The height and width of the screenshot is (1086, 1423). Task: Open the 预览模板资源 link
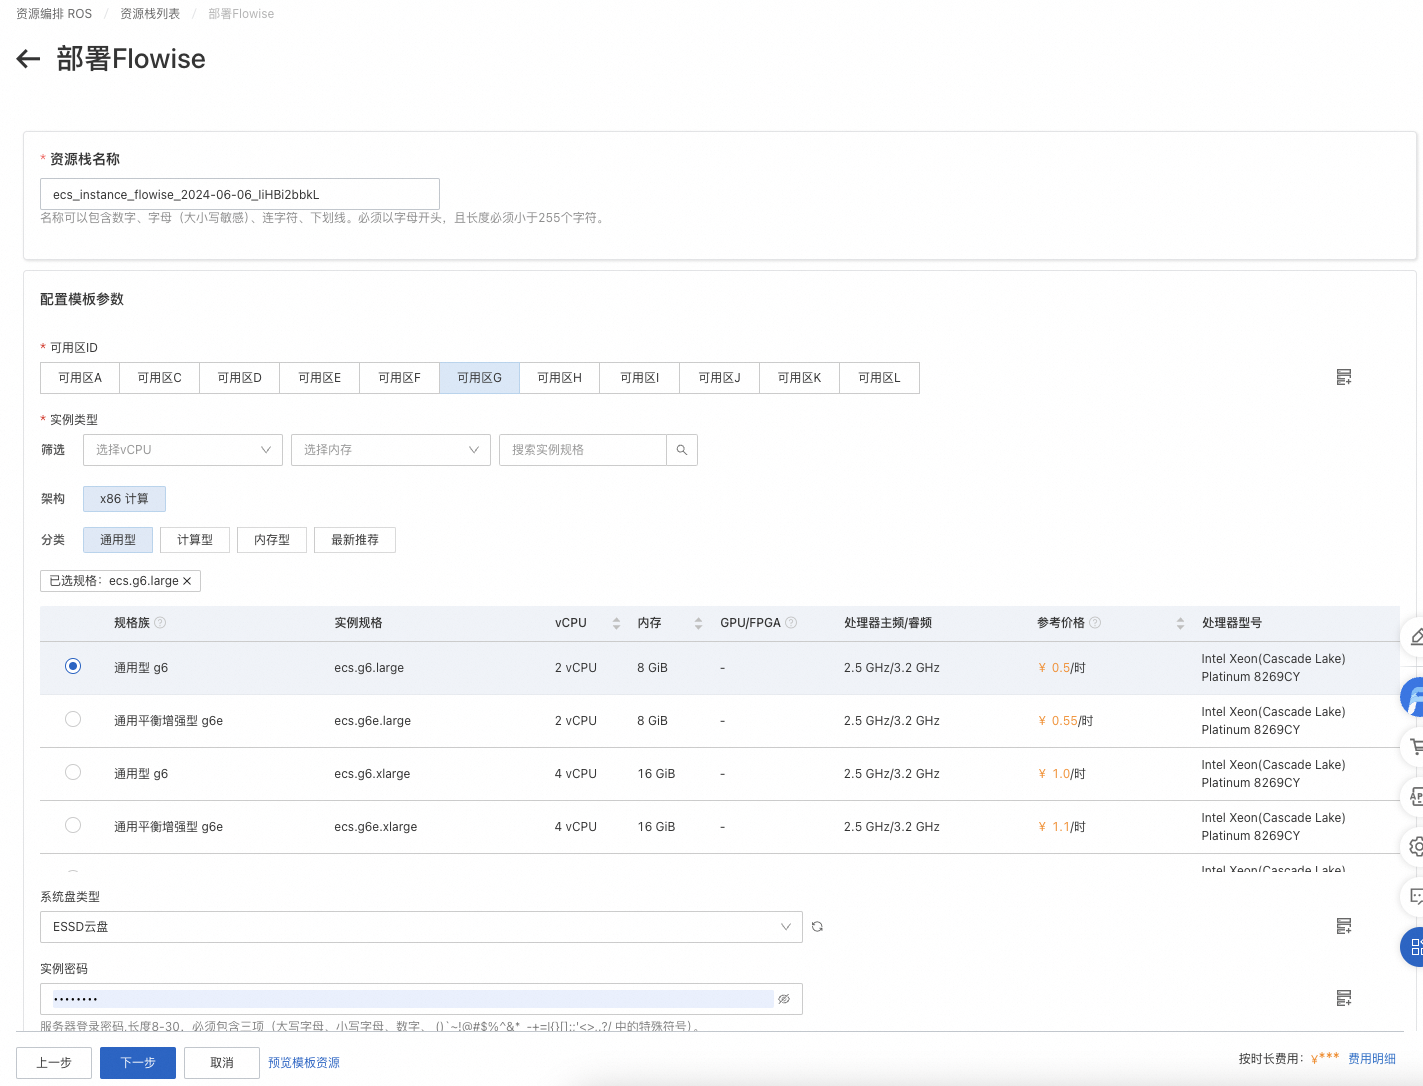click(x=304, y=1063)
